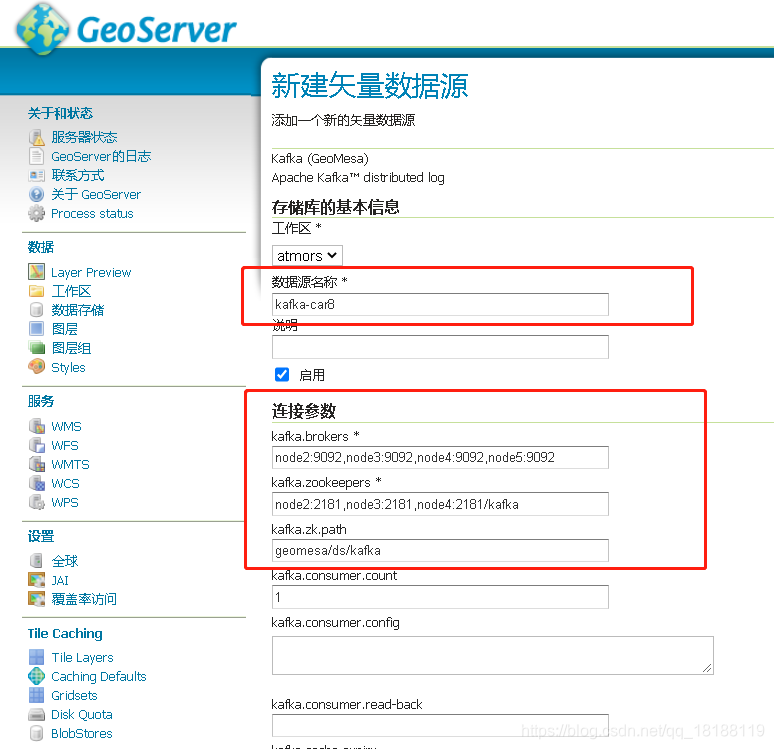Open Caching Defaults link
The width and height of the screenshot is (774, 749).
click(x=99, y=676)
